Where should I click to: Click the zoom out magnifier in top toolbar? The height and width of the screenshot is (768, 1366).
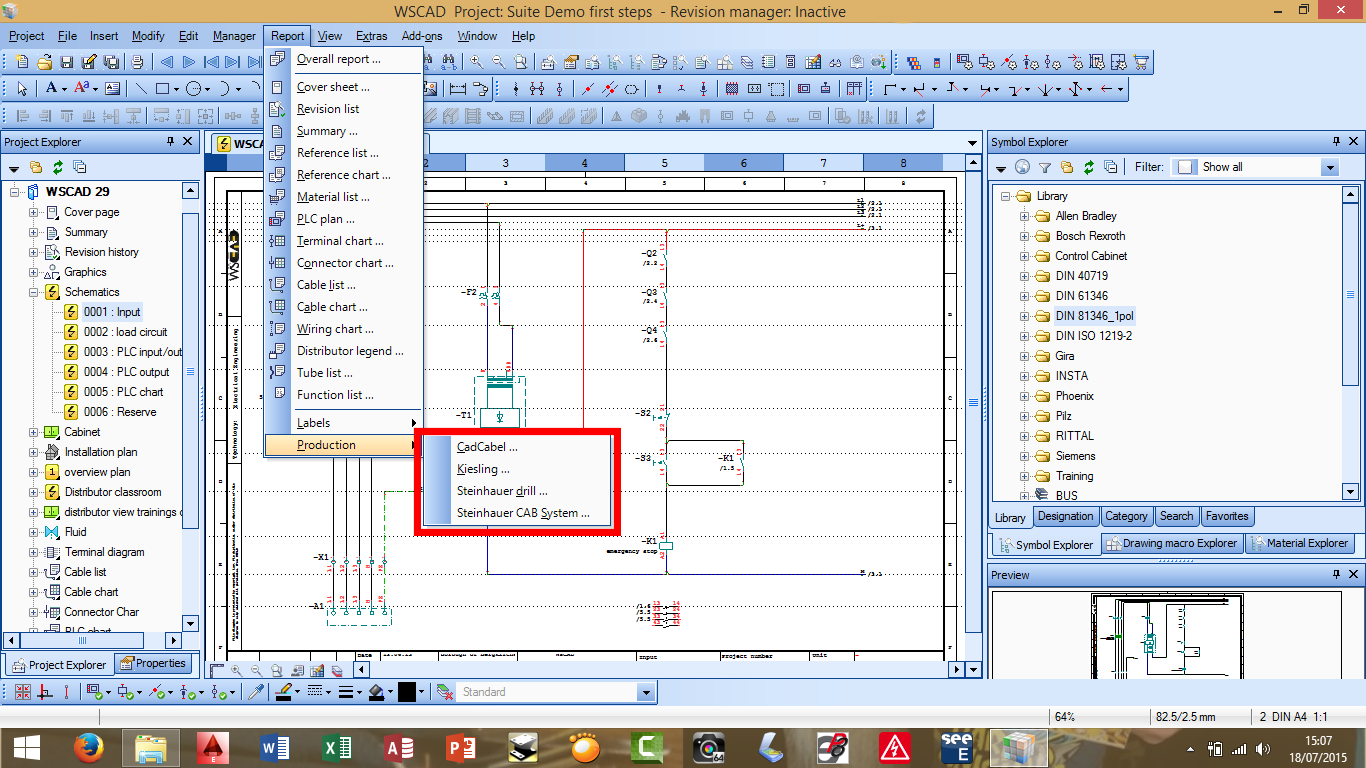point(498,62)
